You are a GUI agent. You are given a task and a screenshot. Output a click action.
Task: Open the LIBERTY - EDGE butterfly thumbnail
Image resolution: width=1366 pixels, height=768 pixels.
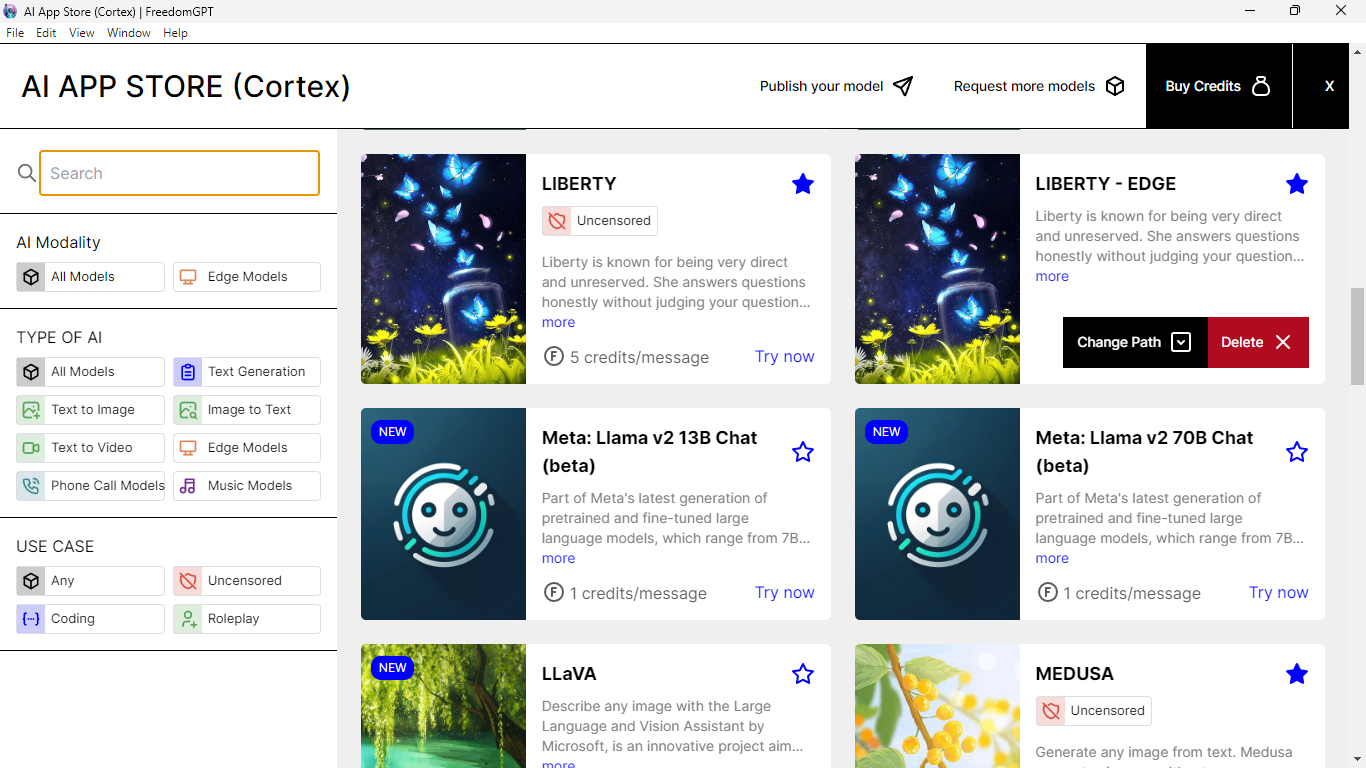937,269
